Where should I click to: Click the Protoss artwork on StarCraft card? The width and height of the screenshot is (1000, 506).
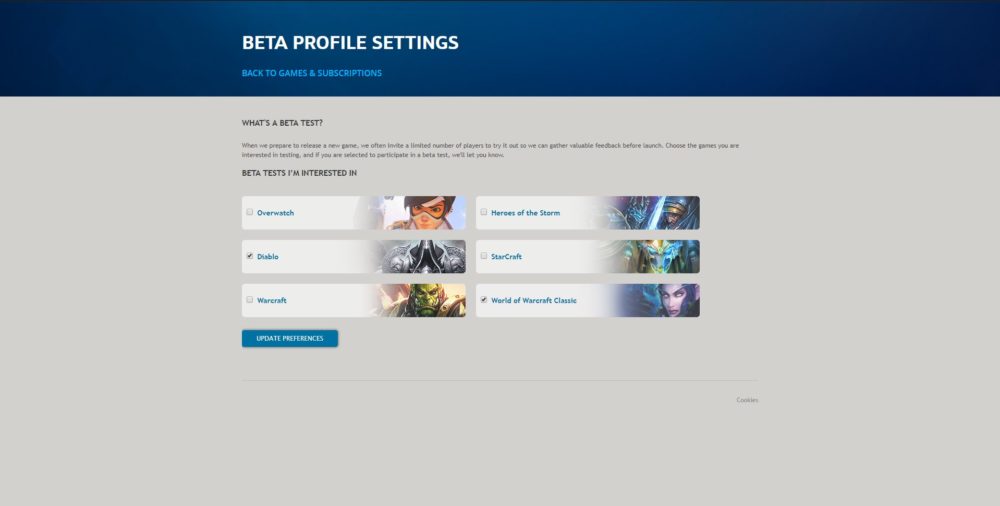[x=655, y=257]
